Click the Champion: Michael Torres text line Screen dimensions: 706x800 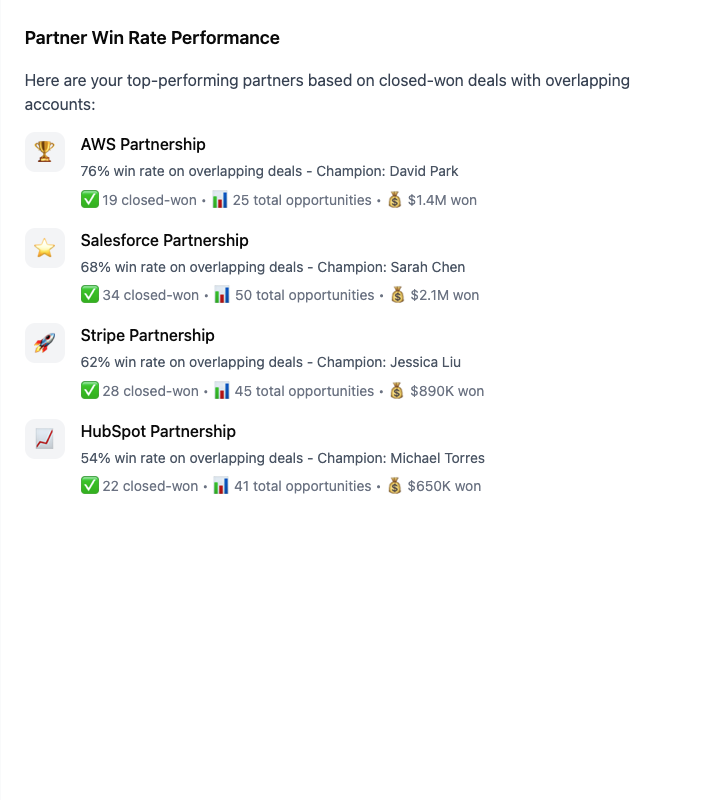(x=401, y=458)
